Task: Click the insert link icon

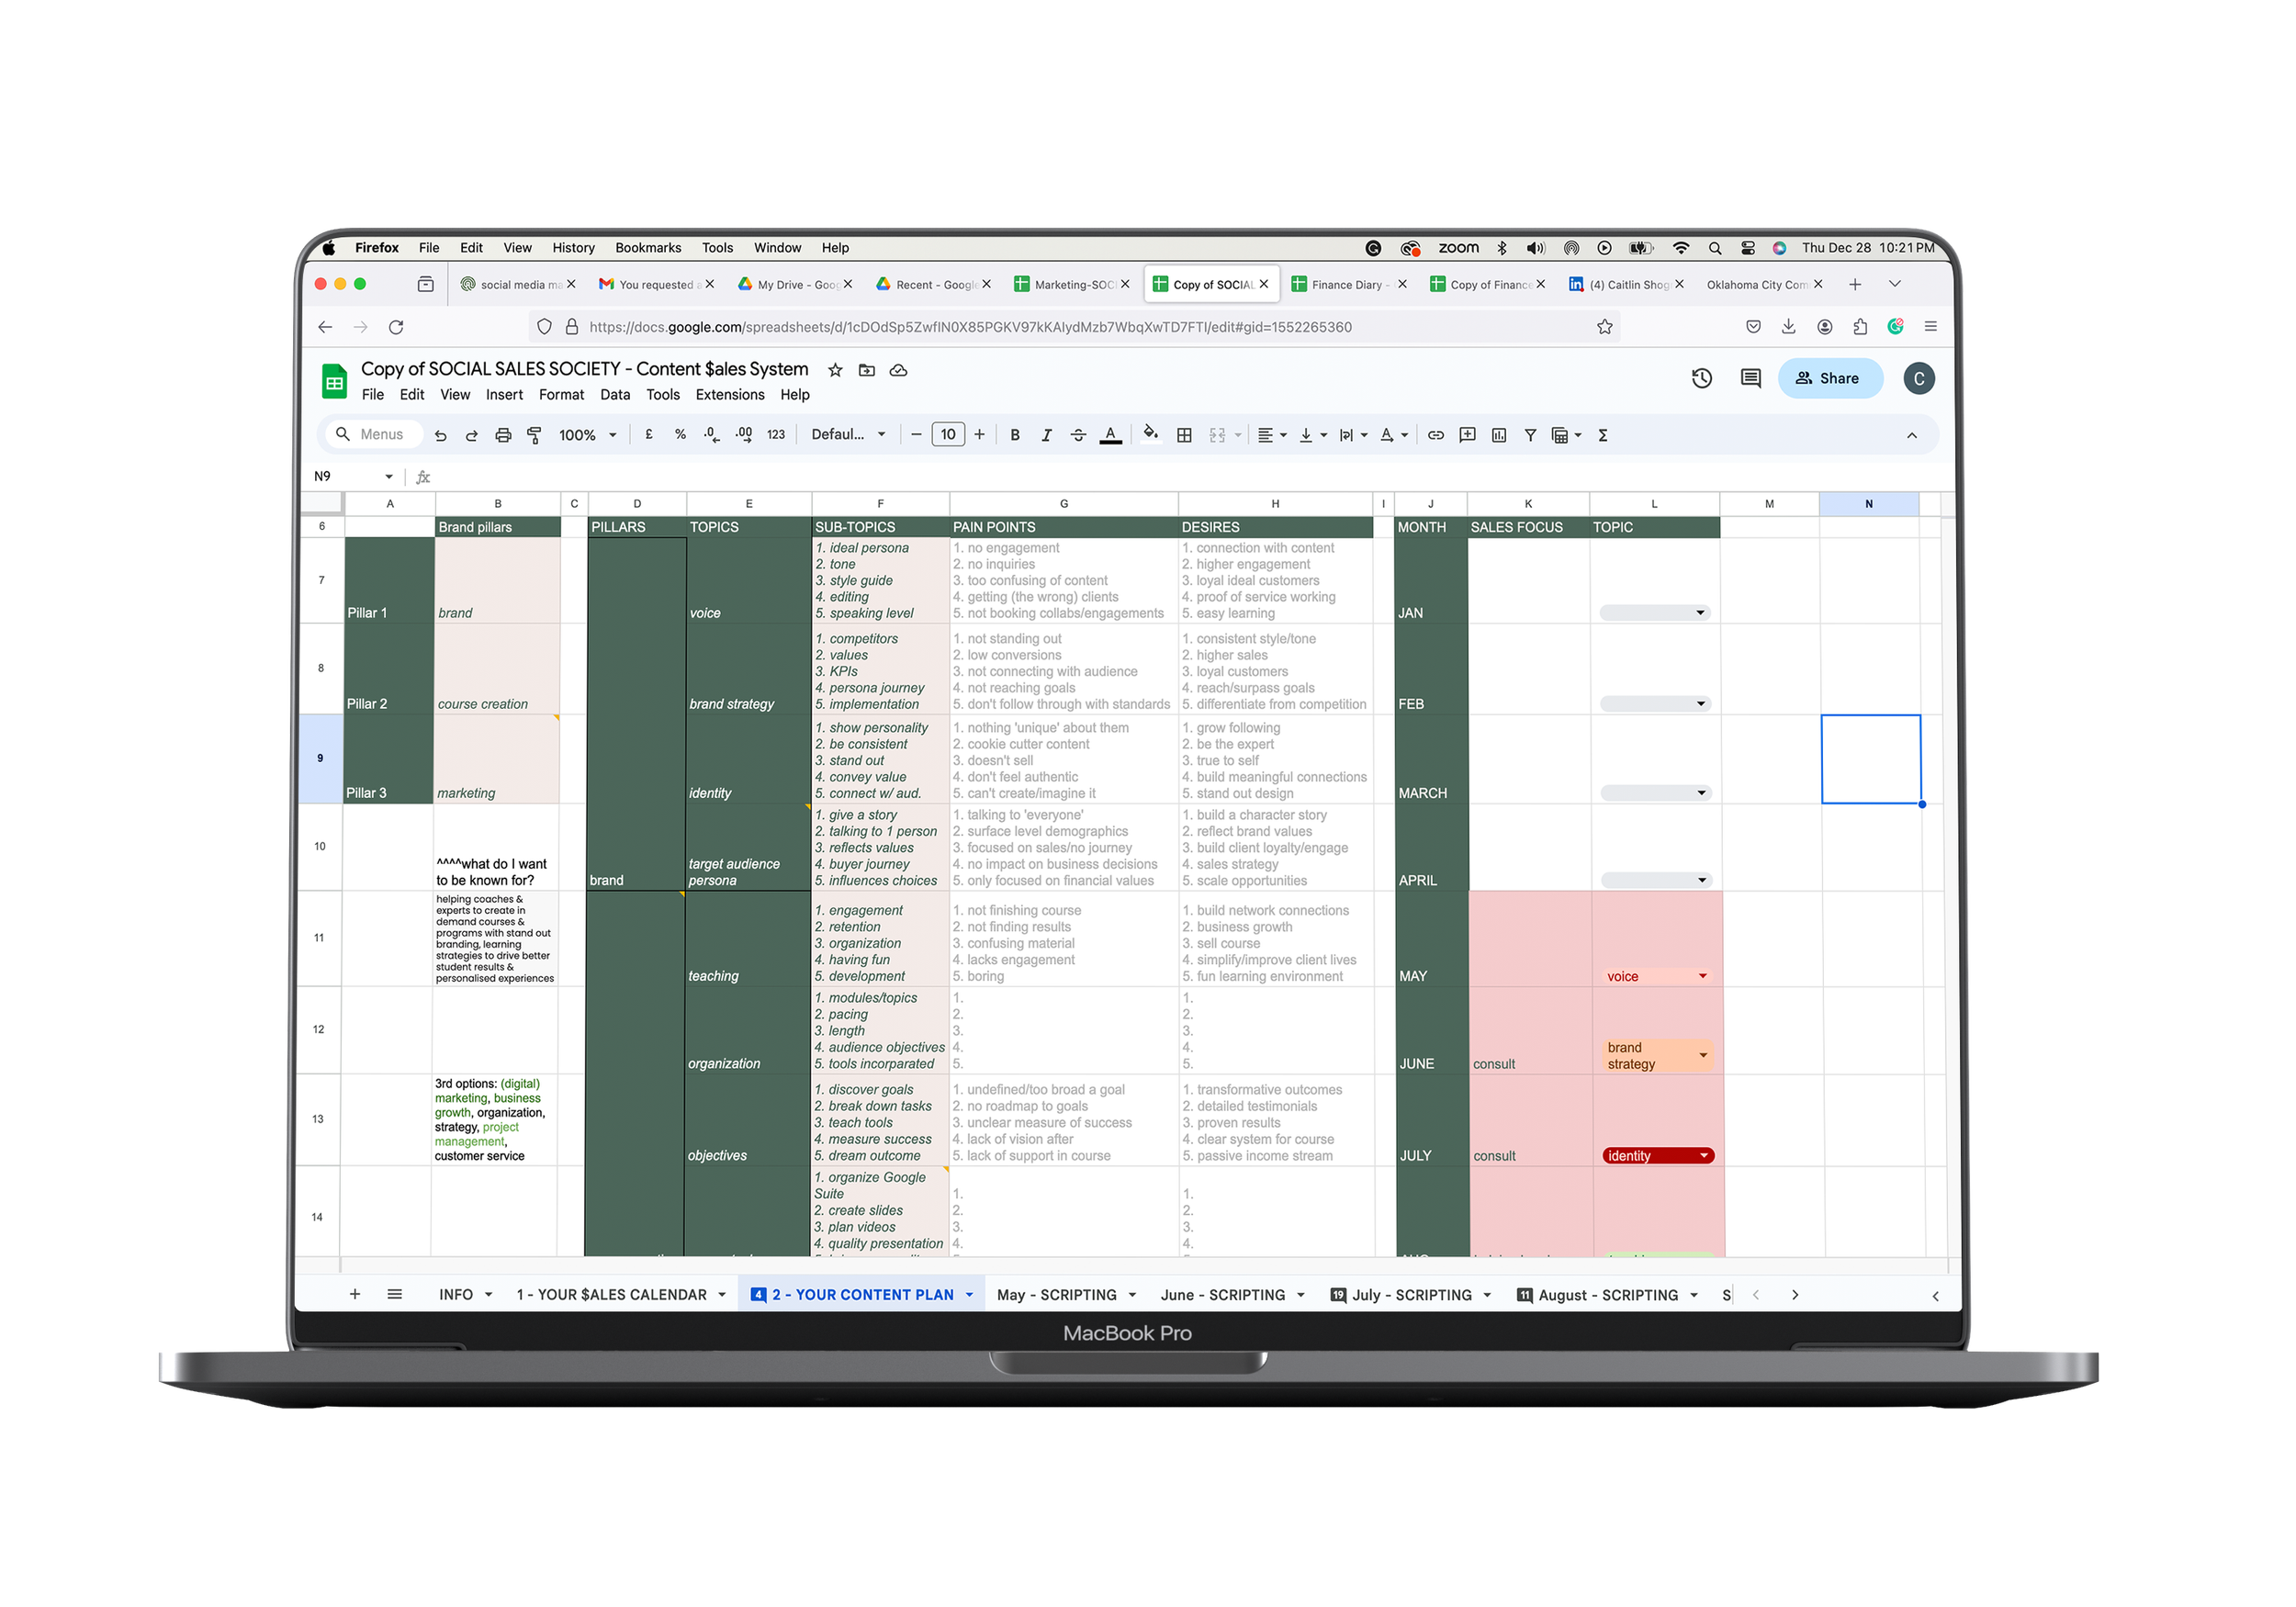Action: (x=1435, y=435)
